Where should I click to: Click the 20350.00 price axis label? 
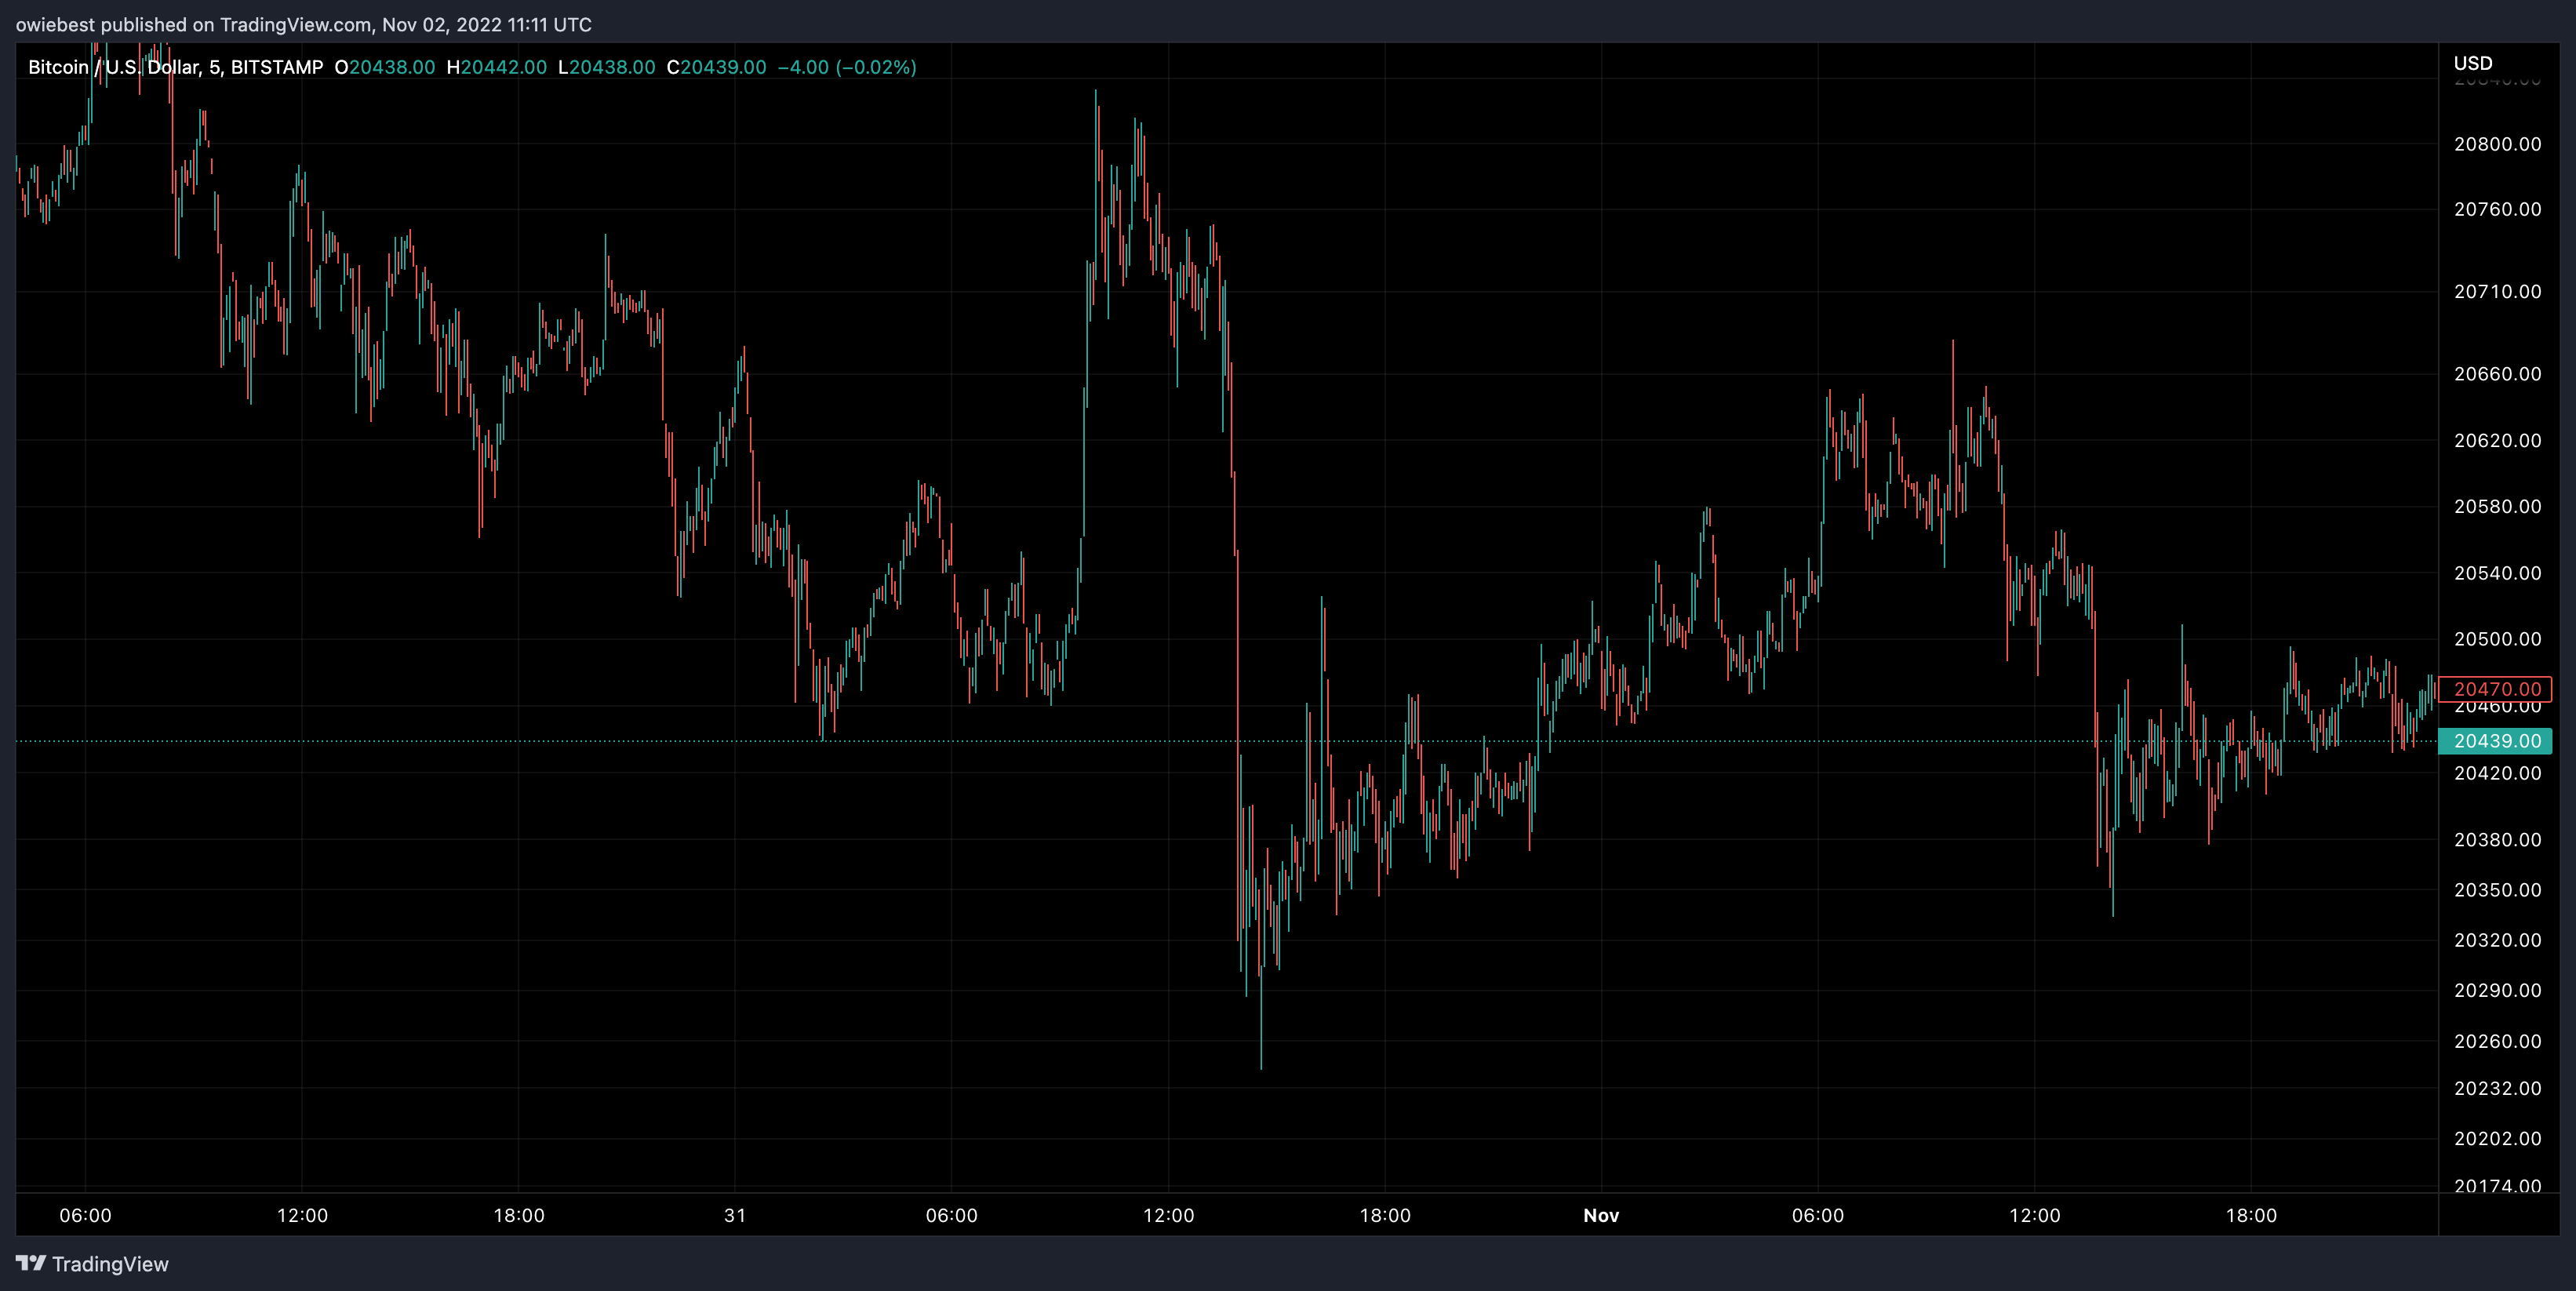pos(2497,890)
